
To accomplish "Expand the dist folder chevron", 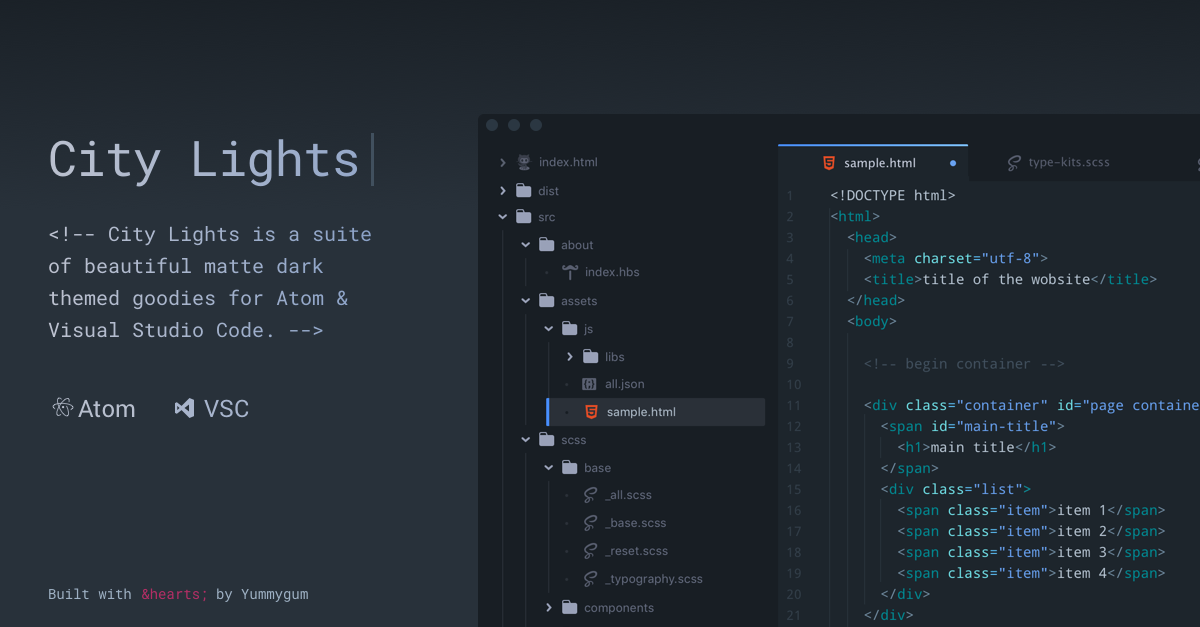I will (503, 190).
